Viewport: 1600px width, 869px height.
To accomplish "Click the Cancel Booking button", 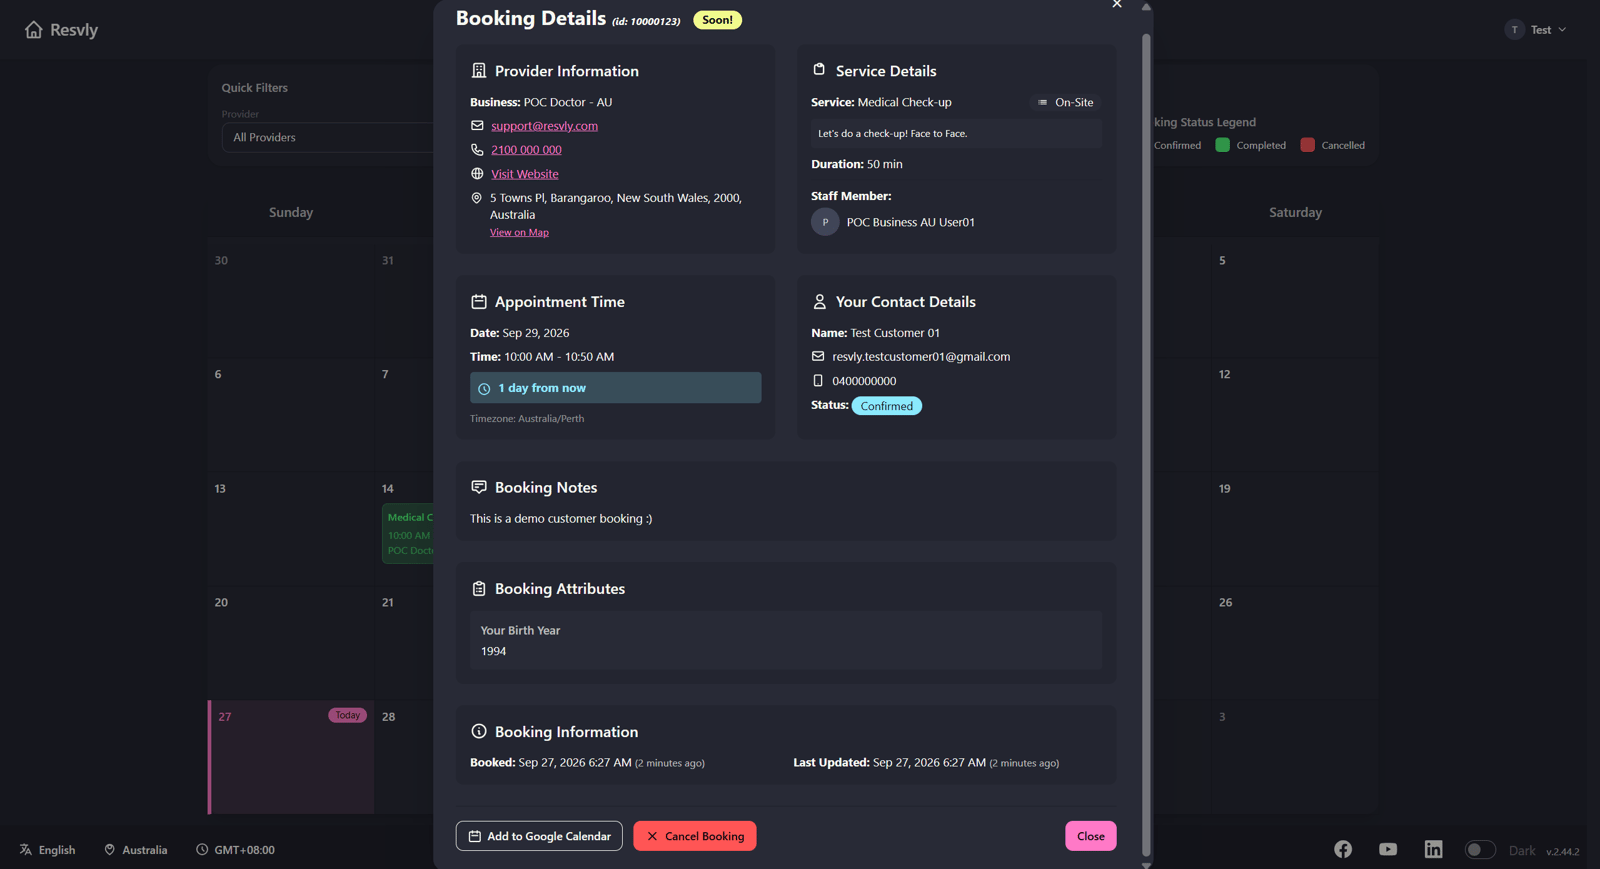I will (x=695, y=836).
